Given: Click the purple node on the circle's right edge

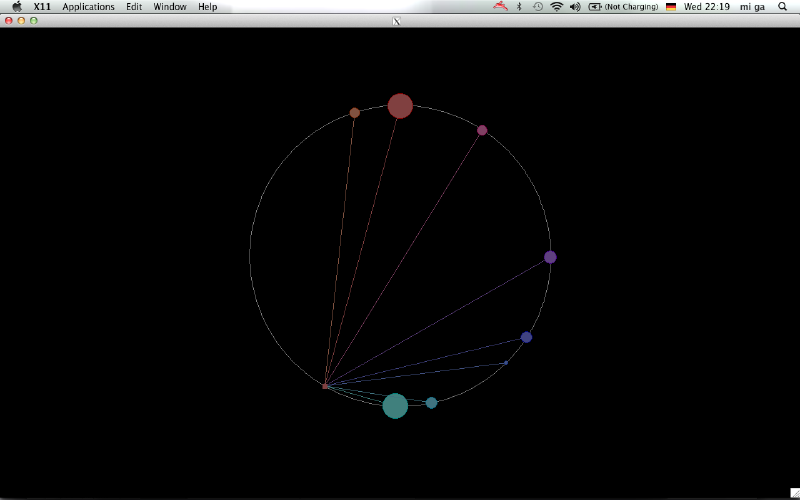Looking at the screenshot, I should pos(550,257).
